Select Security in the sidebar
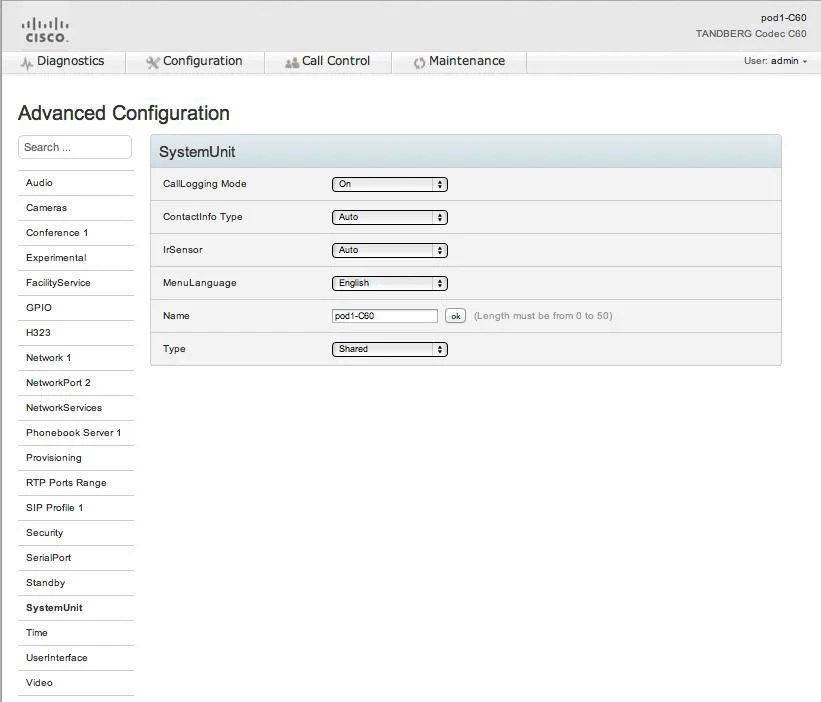 click(76, 533)
